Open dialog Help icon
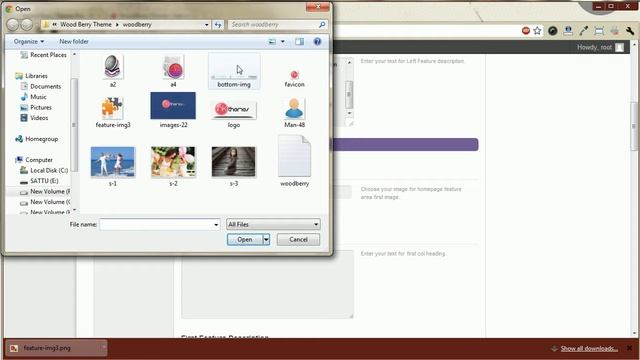This screenshot has width=640, height=360. coord(317,42)
